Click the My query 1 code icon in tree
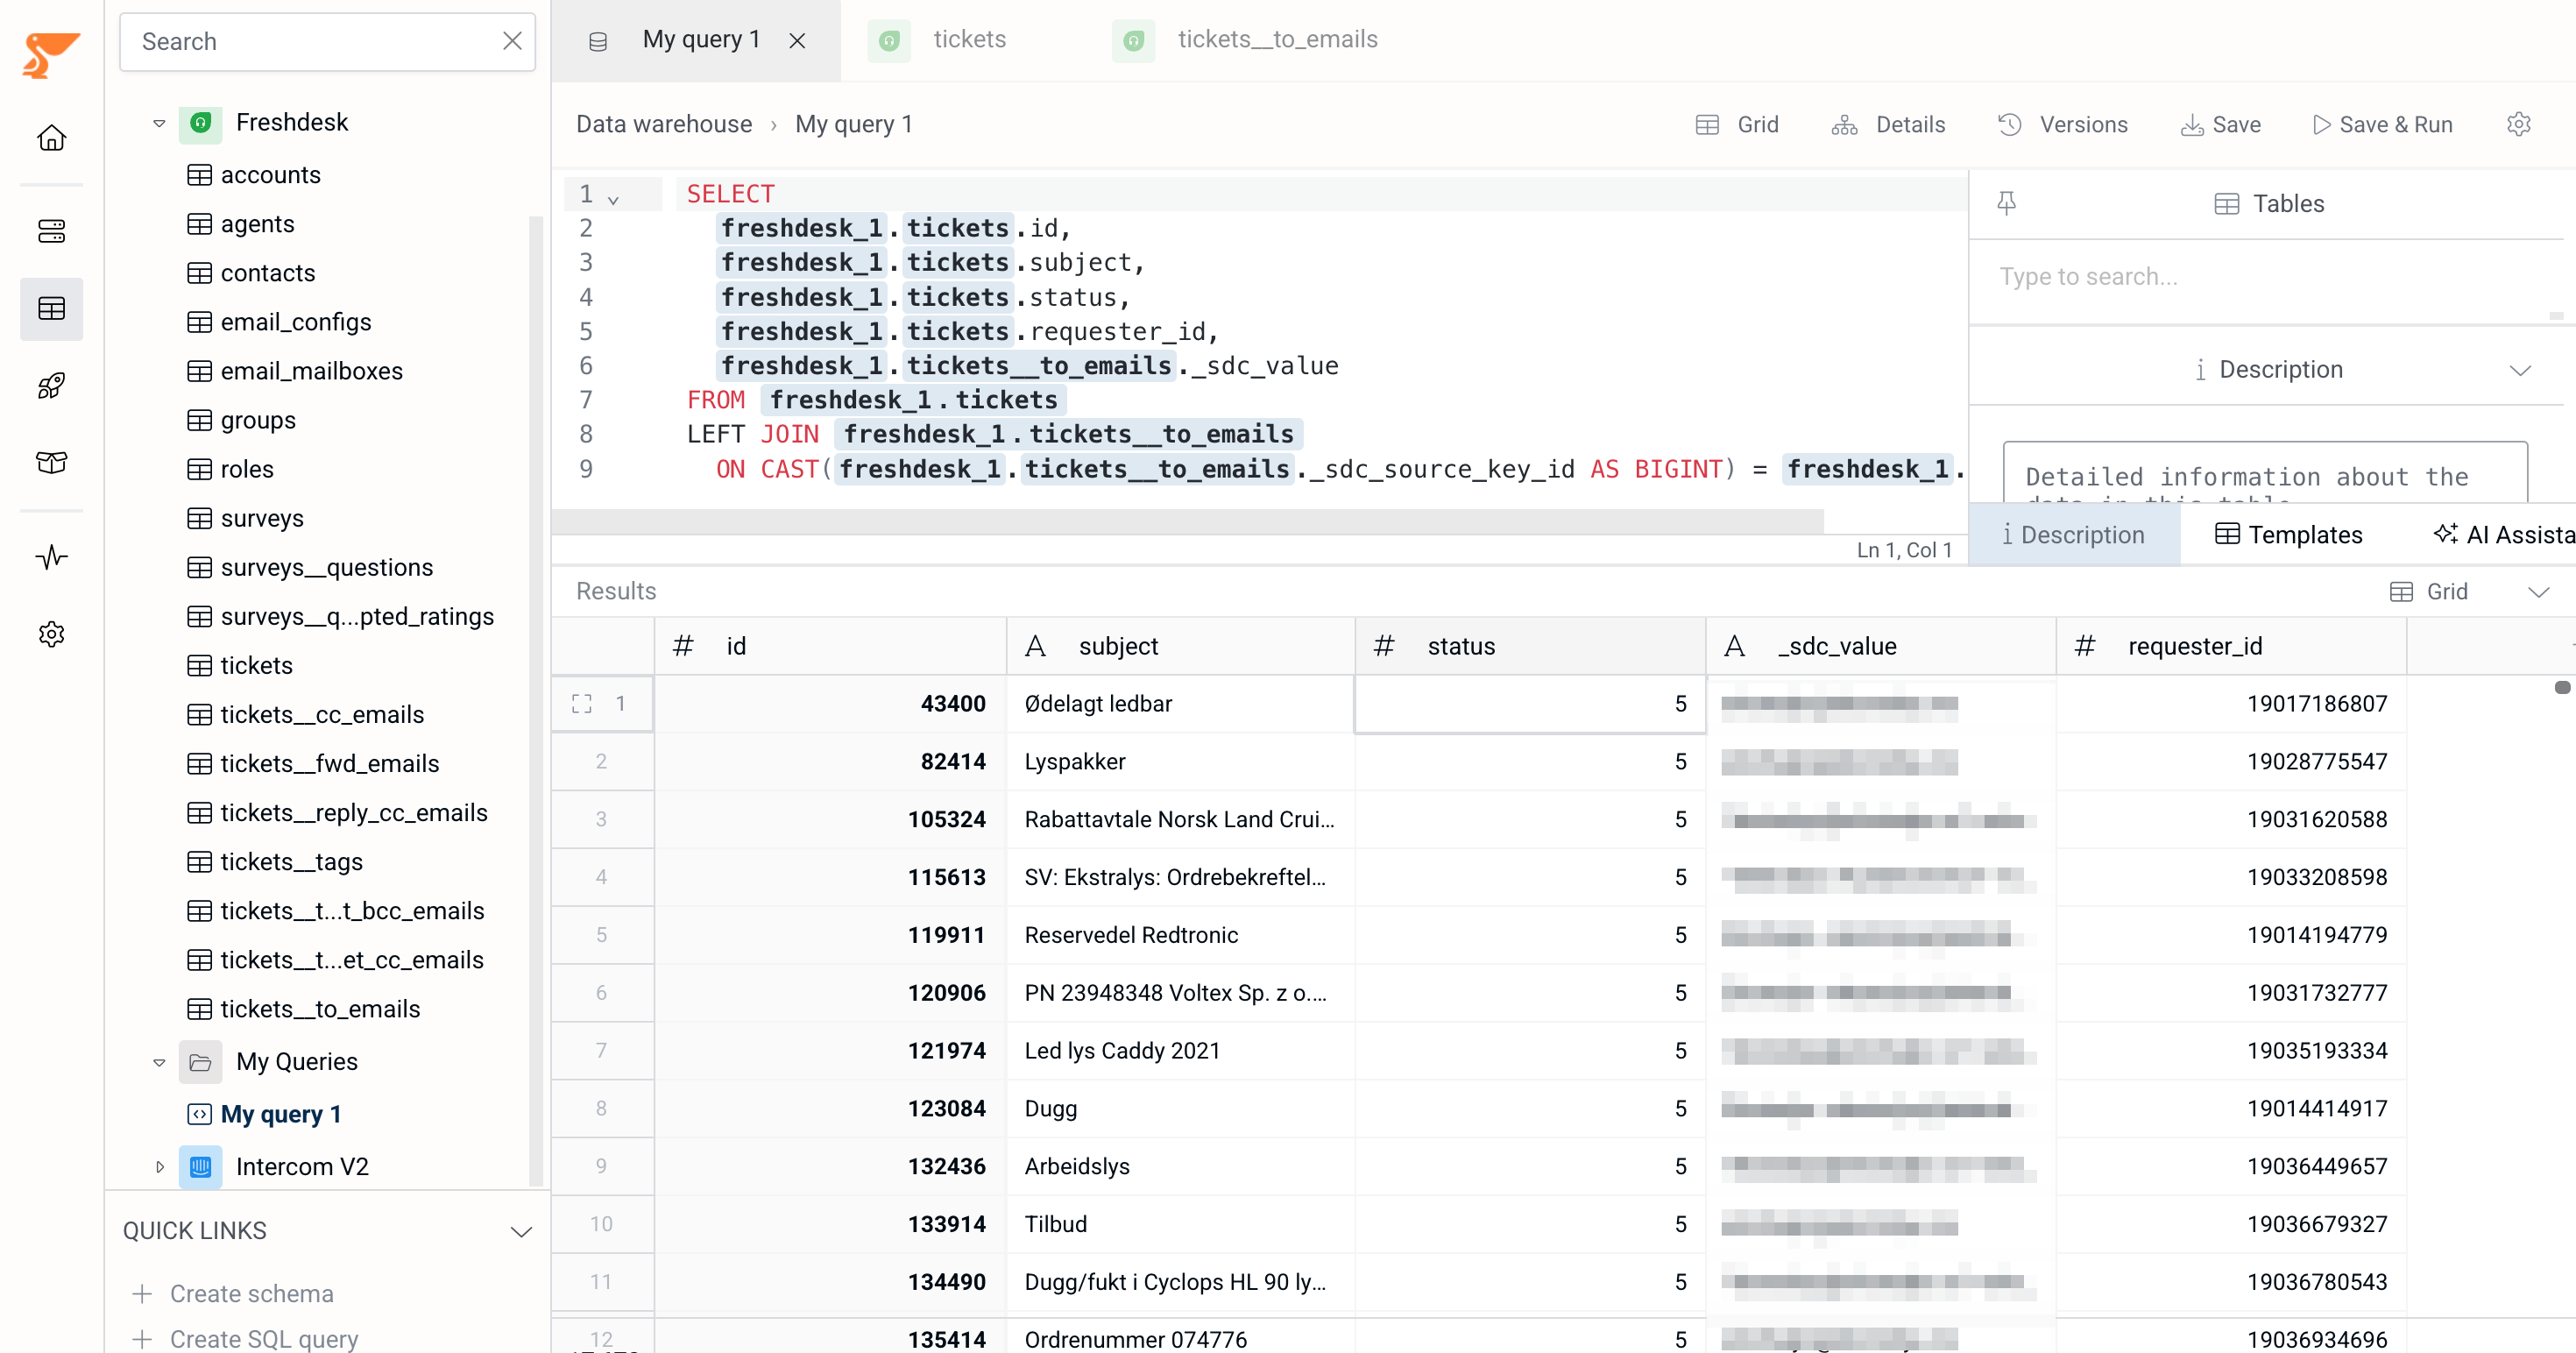Screen dimensions: 2576x1353 (200, 1114)
